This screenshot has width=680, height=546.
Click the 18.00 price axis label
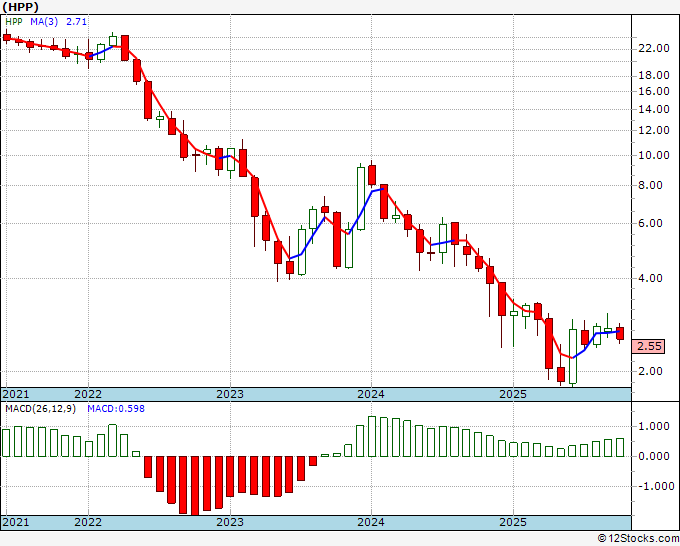654,75
